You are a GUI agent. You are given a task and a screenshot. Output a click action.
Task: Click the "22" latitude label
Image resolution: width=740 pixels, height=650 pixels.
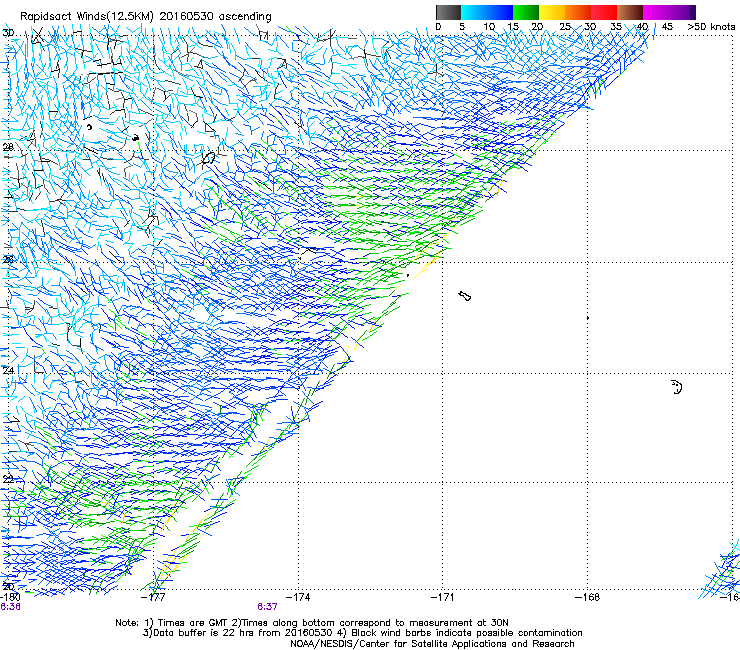point(8,479)
